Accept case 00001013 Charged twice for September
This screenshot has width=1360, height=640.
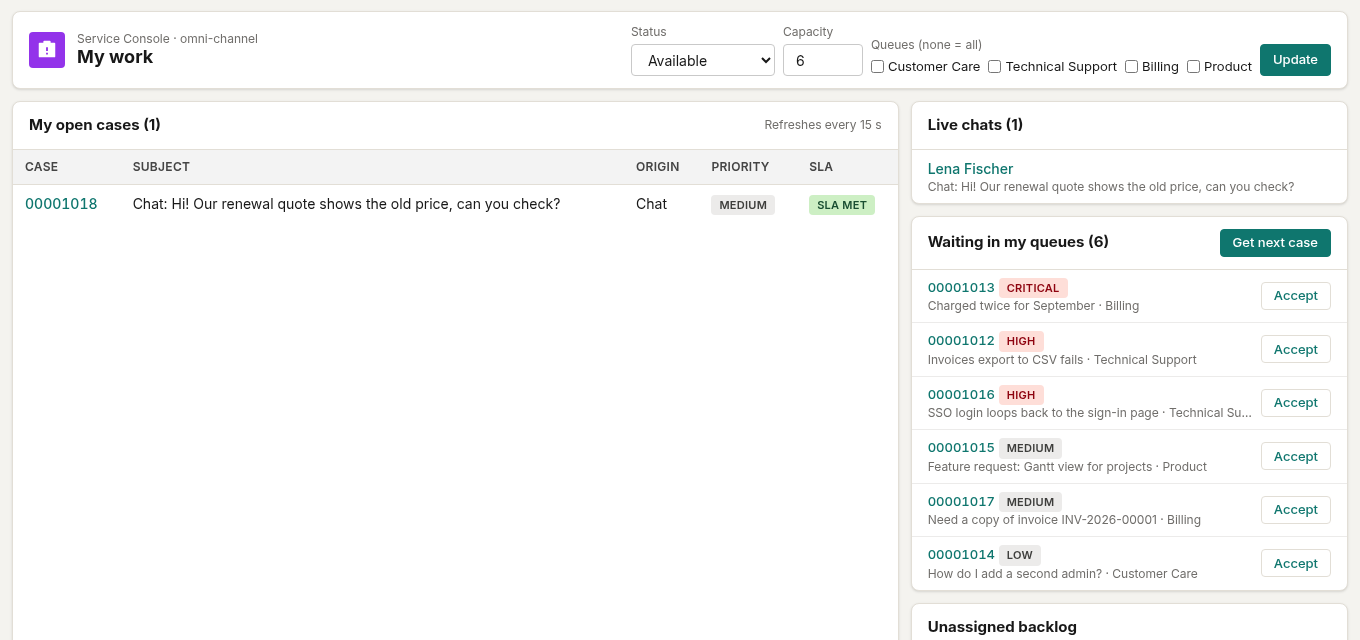[1296, 296]
